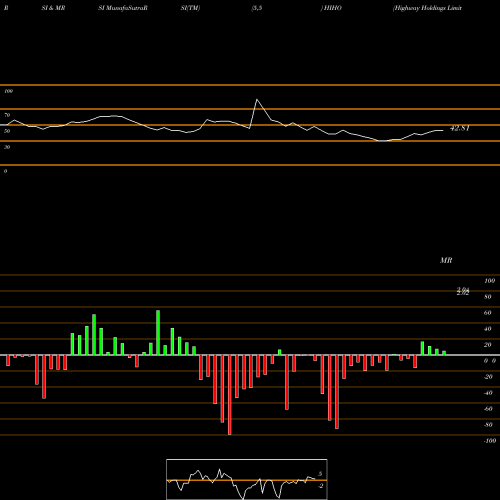
Task: Click the 'MR' panel title
Action: coord(446,260)
